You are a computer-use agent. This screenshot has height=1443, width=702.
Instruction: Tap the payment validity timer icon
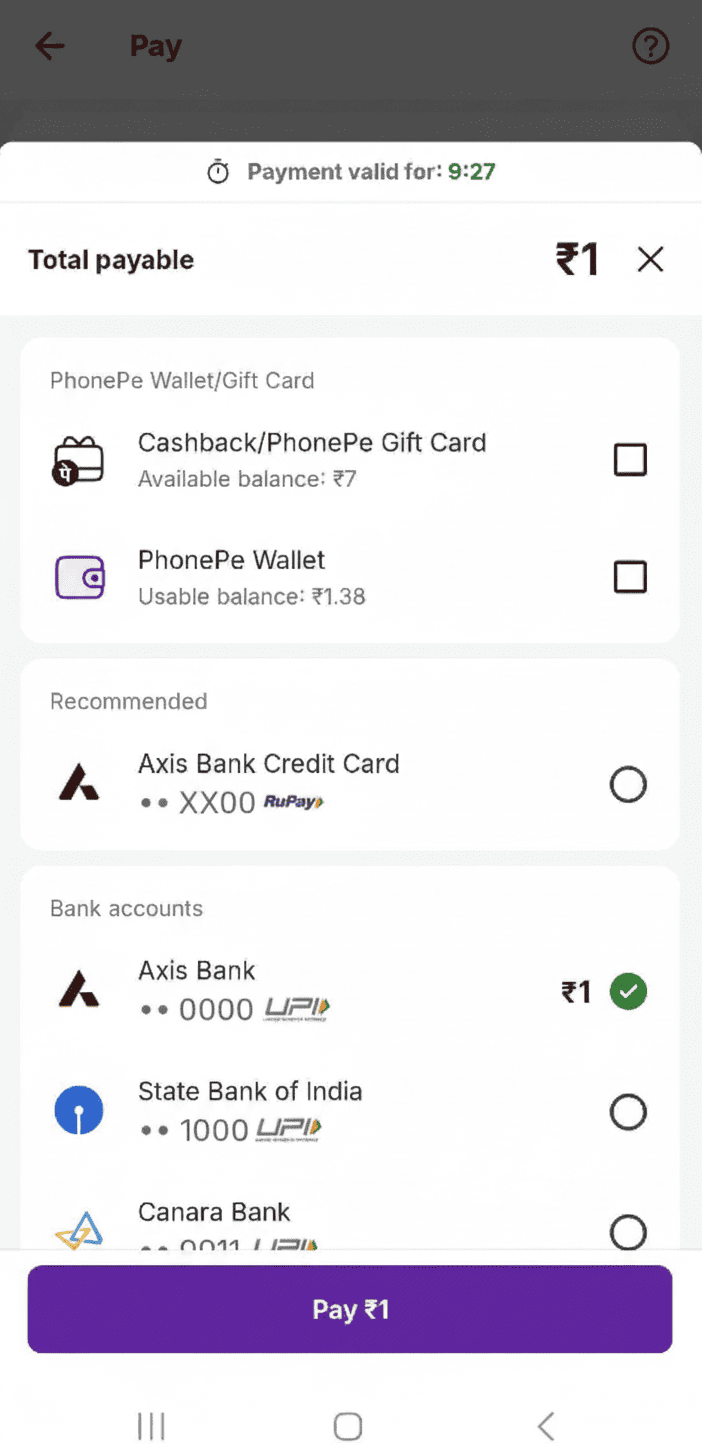[x=218, y=172]
